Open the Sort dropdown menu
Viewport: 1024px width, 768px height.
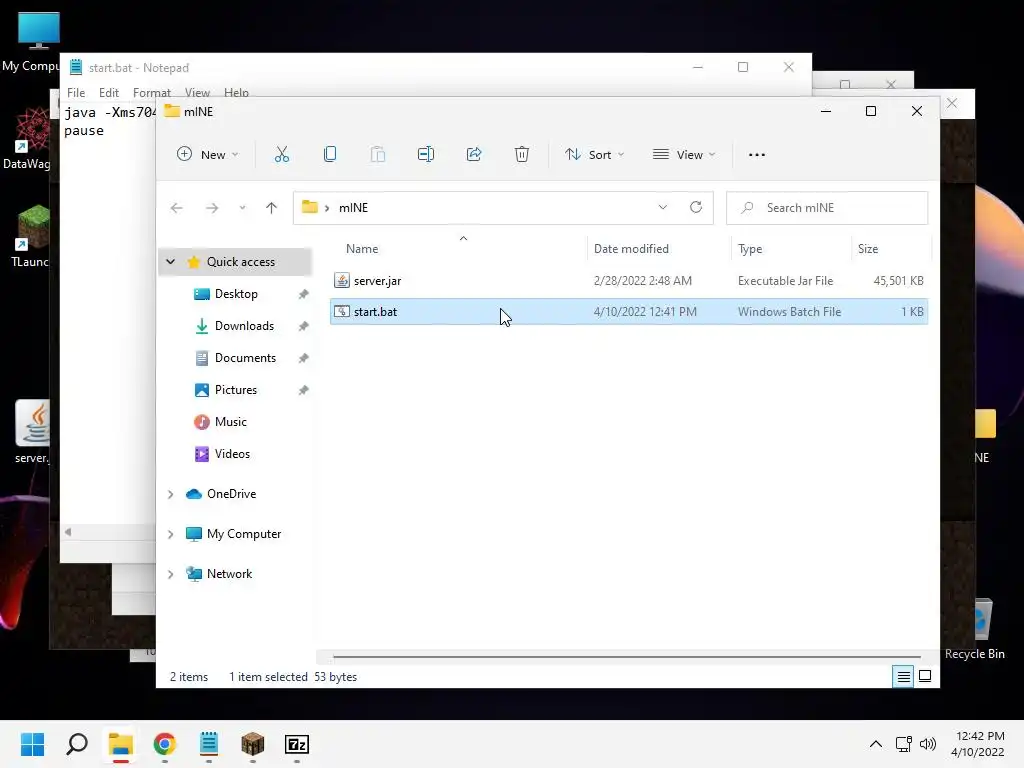[594, 155]
